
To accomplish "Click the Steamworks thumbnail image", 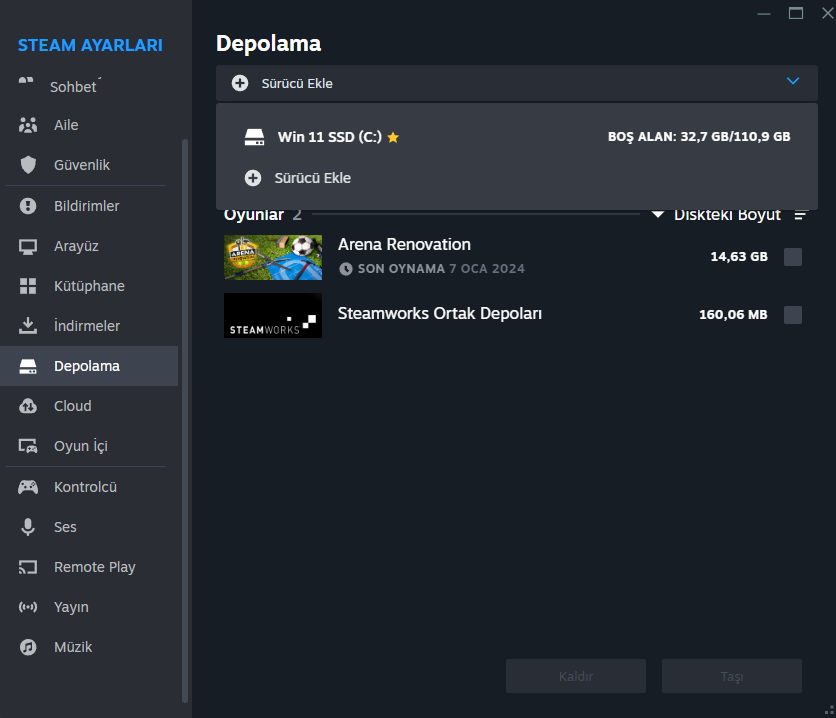I will [x=273, y=315].
